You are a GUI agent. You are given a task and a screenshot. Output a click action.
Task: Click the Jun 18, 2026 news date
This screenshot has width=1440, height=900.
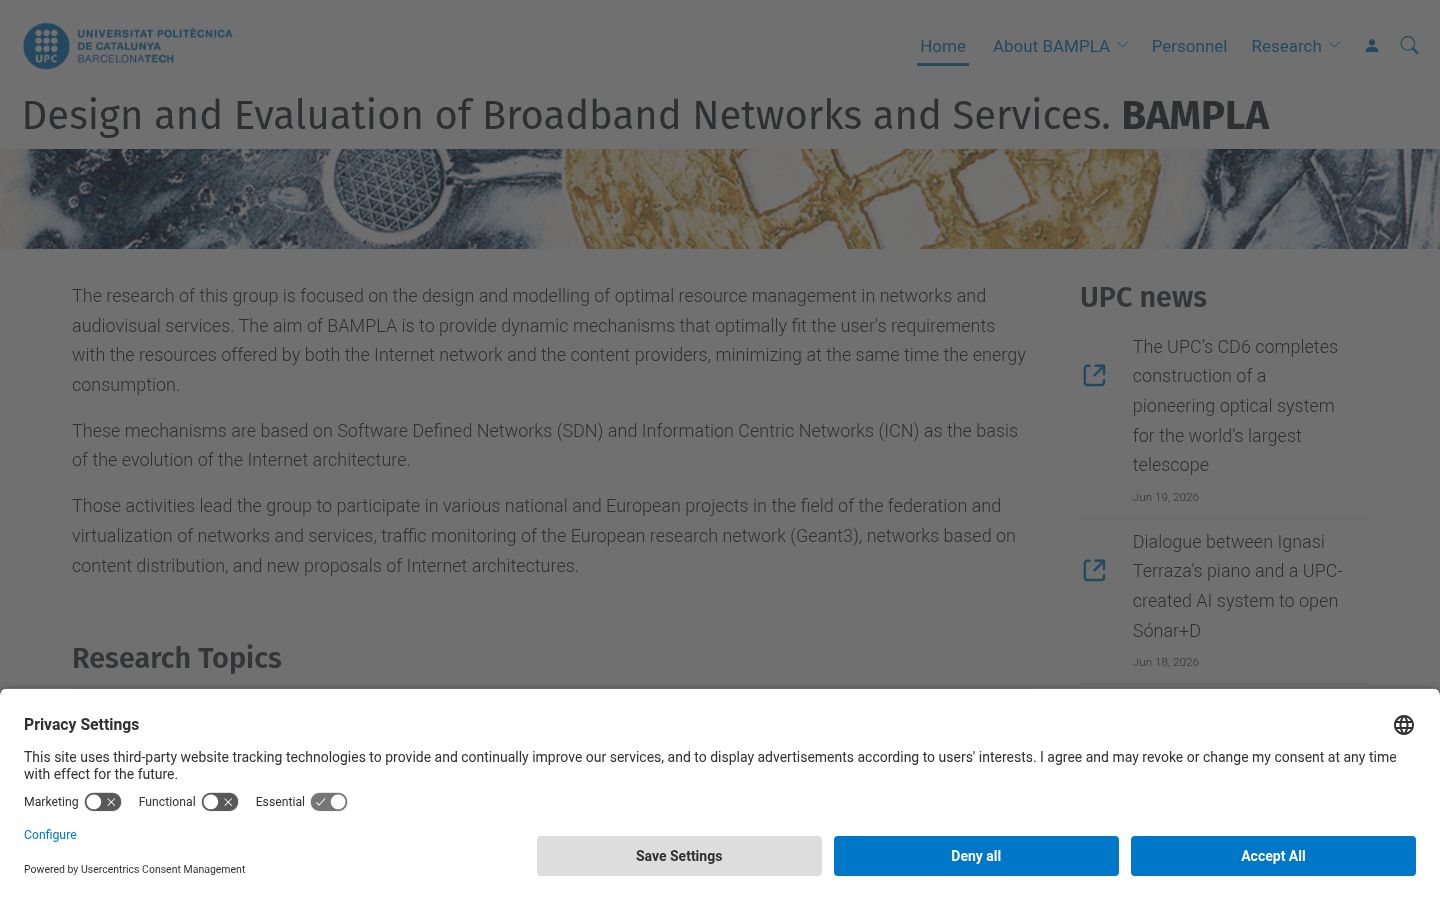[x=1165, y=662]
